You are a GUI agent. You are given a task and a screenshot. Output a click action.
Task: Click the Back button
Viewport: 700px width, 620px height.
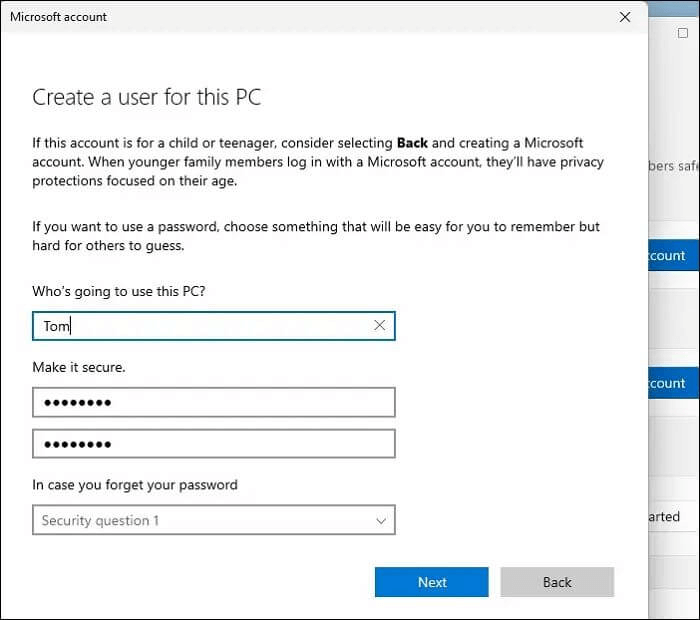pyautogui.click(x=557, y=582)
